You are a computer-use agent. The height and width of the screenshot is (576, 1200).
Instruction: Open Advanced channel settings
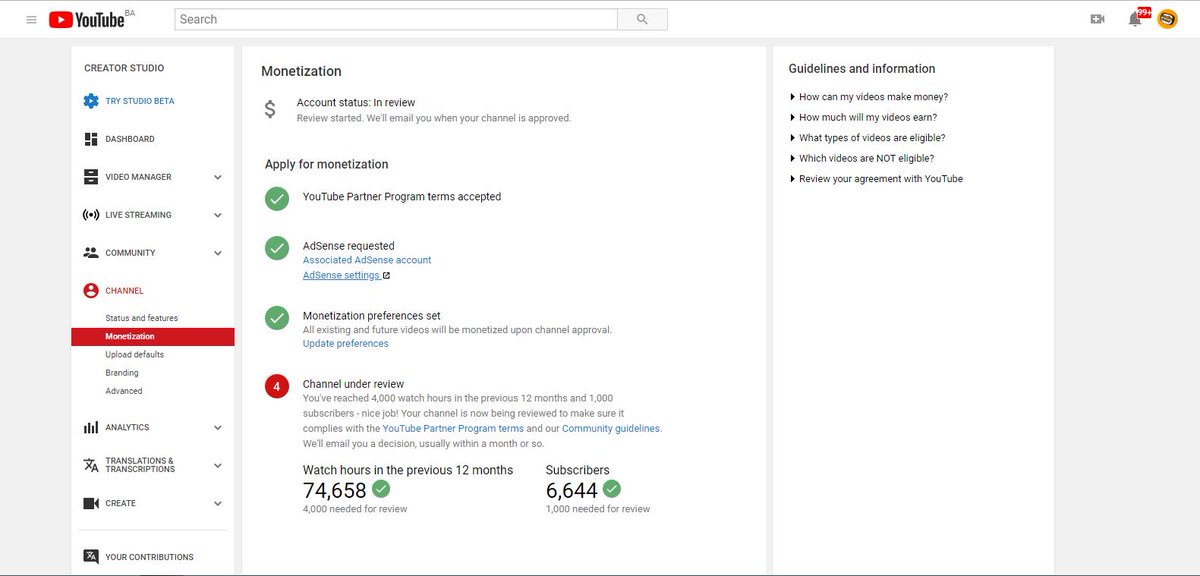coord(124,391)
